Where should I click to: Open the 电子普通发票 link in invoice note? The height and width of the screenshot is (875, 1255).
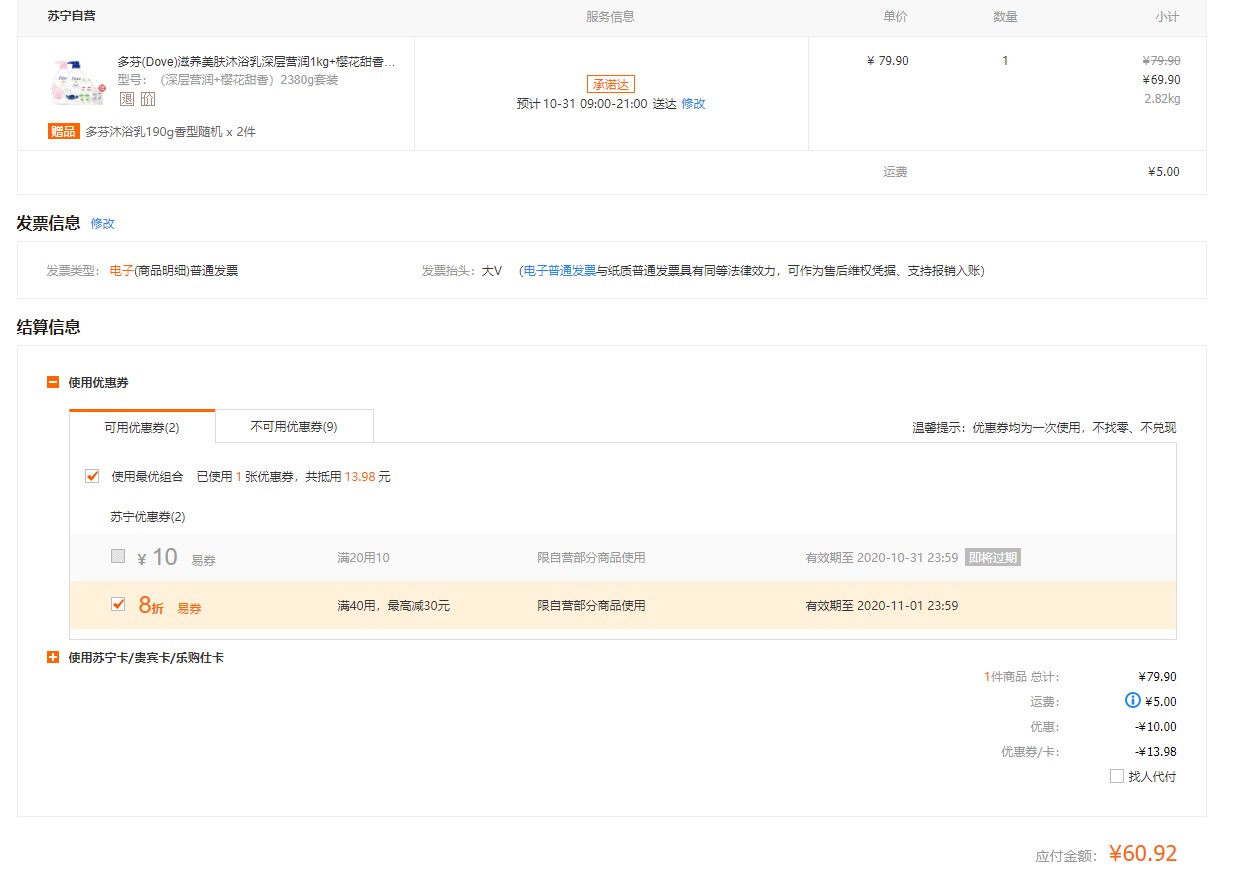[x=560, y=271]
